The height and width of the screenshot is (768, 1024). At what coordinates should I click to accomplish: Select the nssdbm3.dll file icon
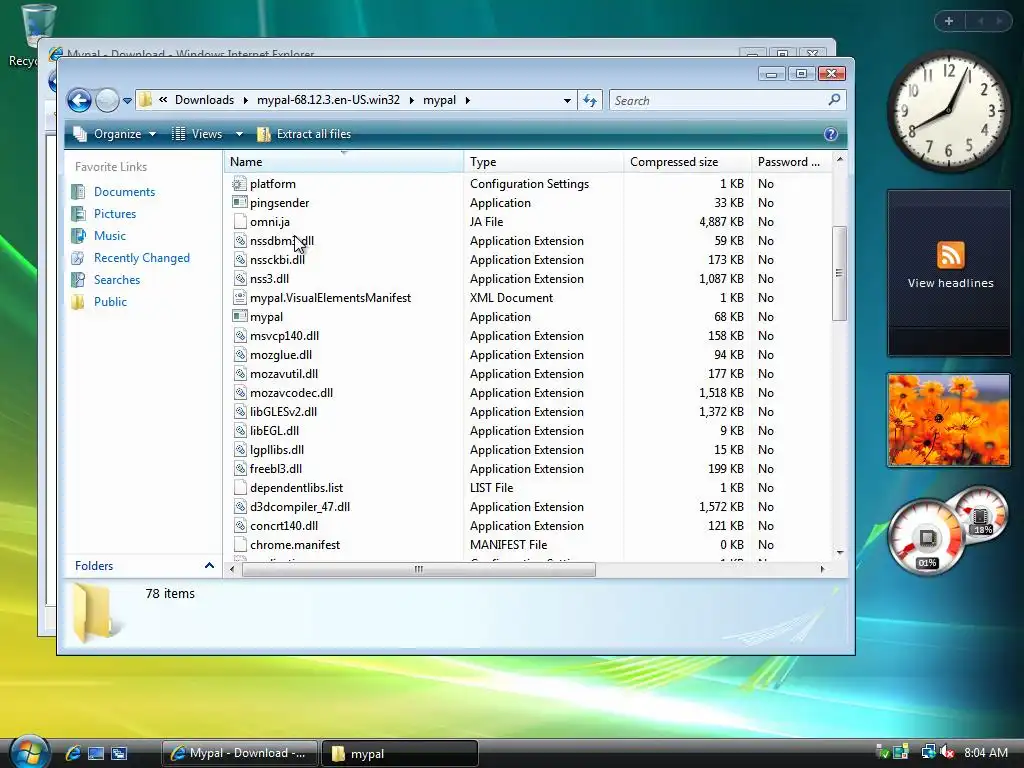click(240, 241)
